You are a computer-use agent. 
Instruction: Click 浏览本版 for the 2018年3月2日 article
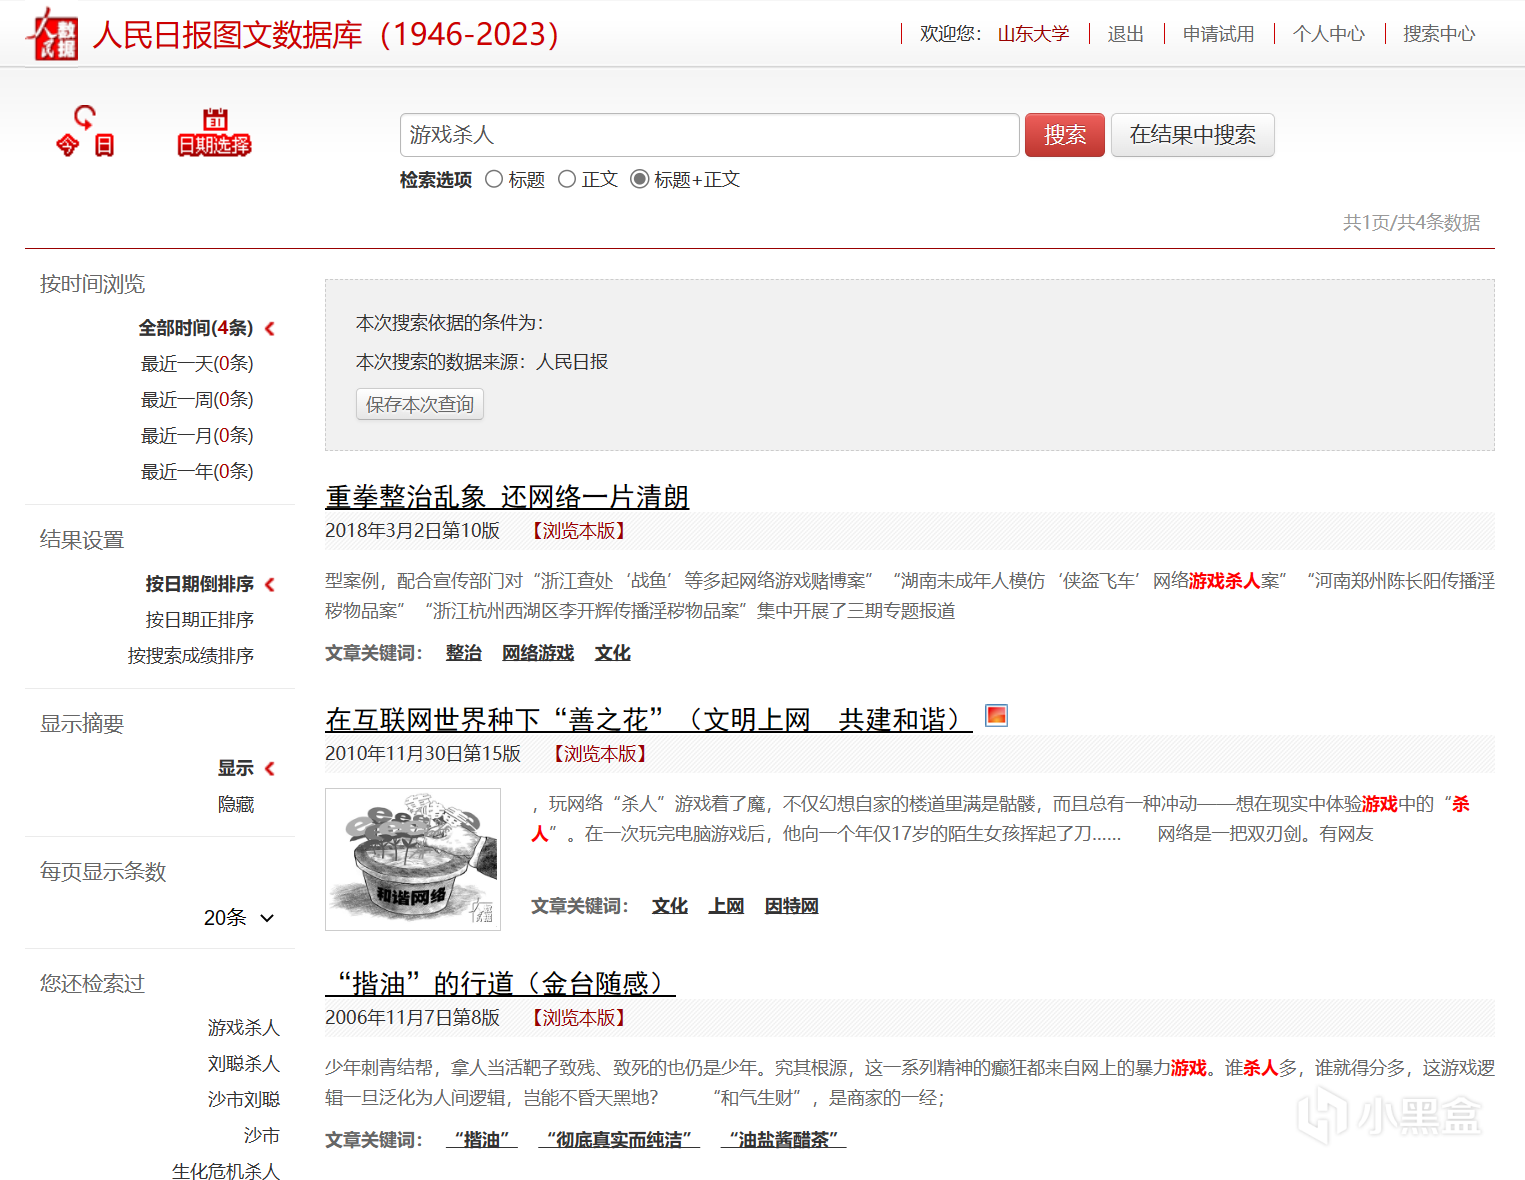coord(579,531)
